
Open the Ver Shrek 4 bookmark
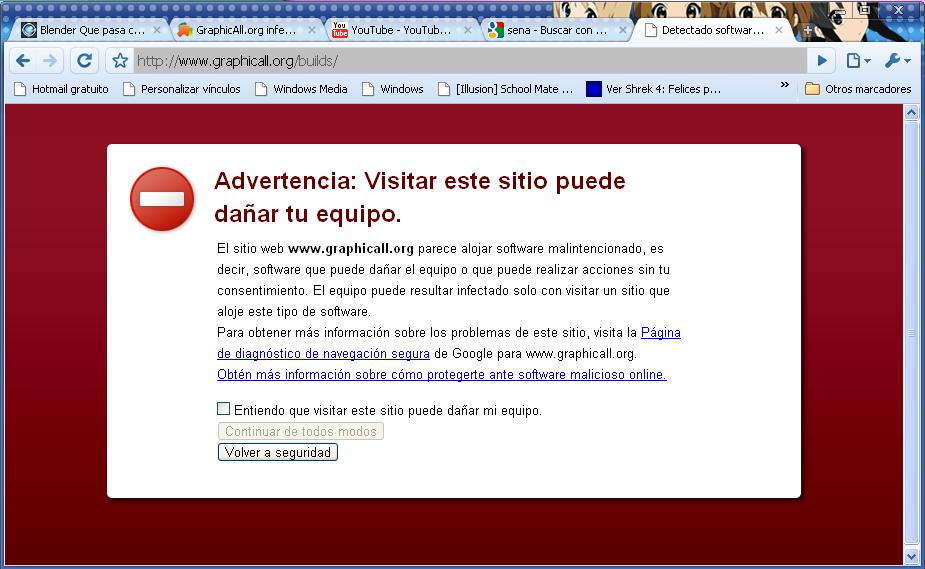coord(654,89)
